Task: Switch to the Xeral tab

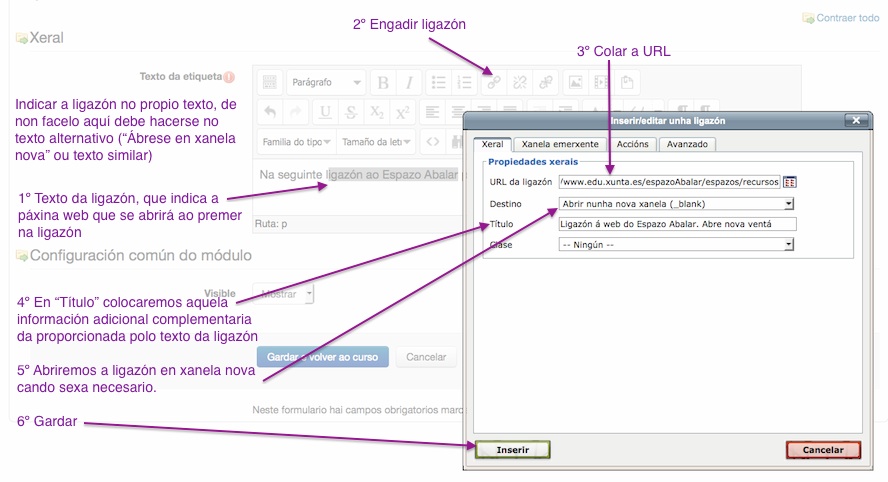Action: point(492,144)
